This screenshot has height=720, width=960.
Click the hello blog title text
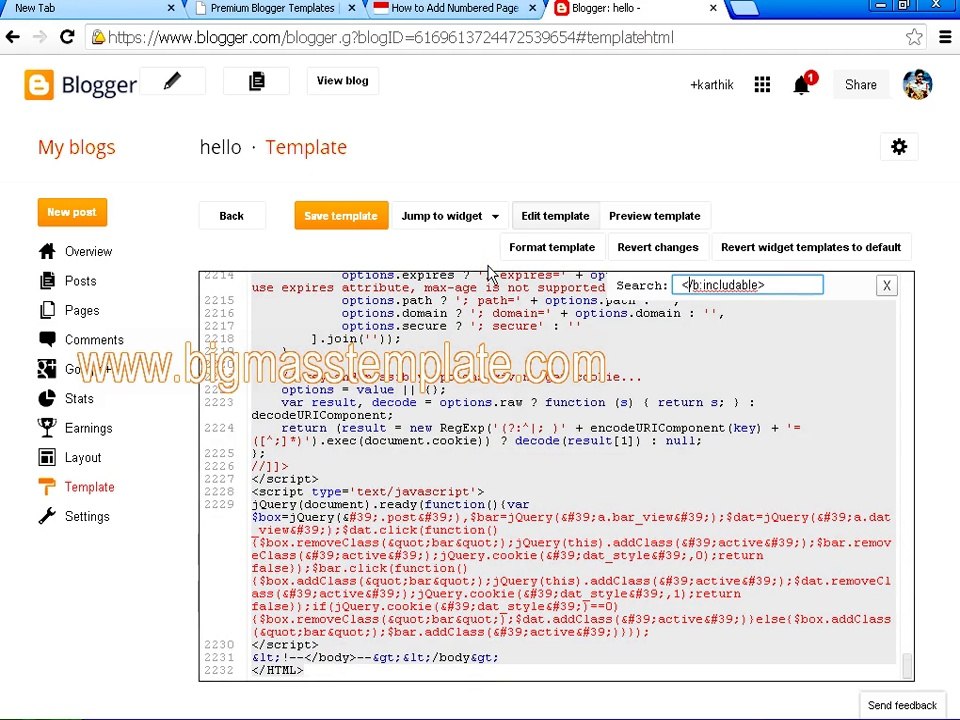[x=220, y=147]
